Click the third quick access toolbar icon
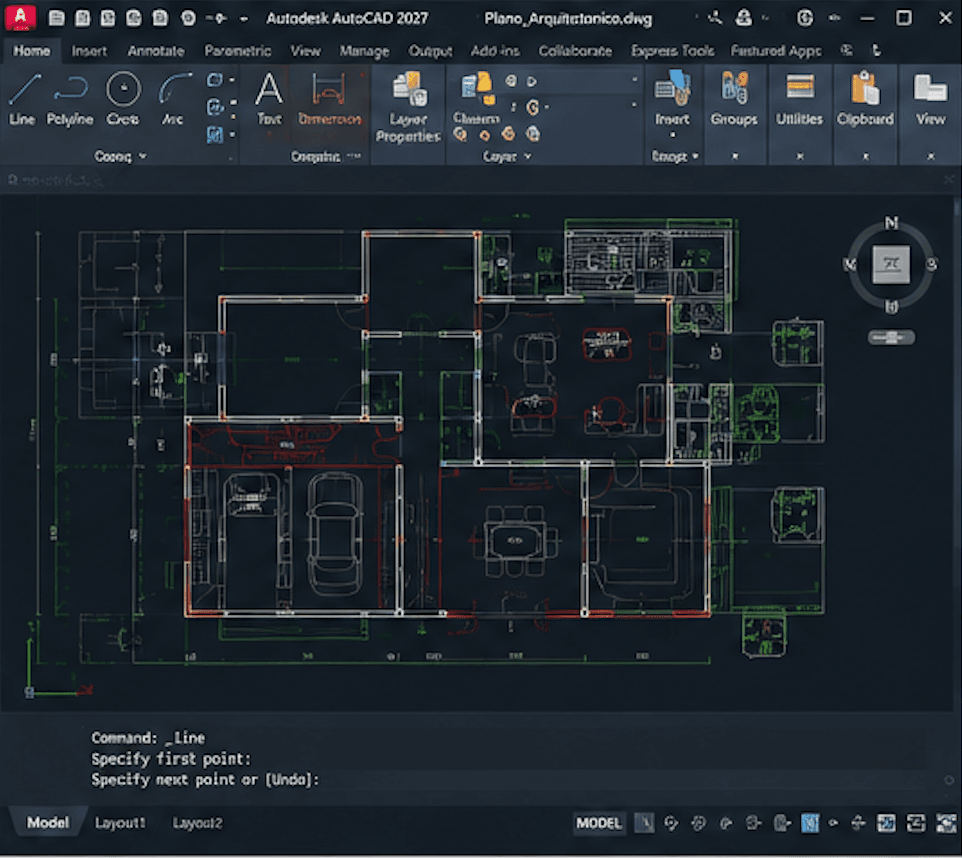Viewport: 962px width, 858px height. (108, 18)
